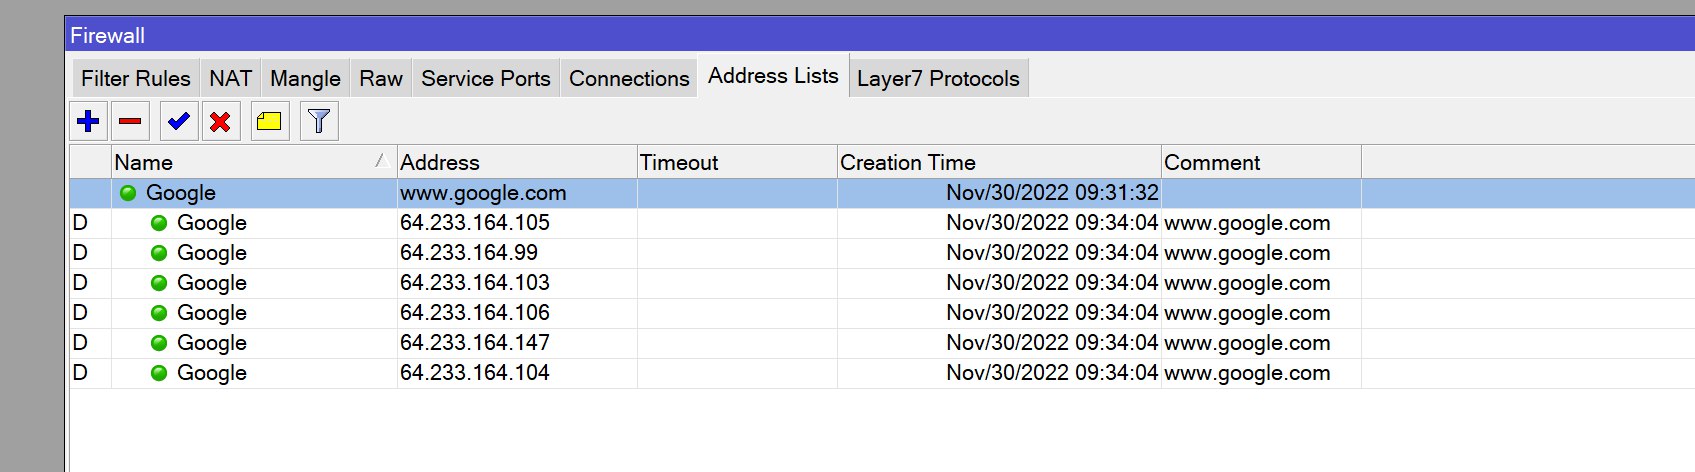The width and height of the screenshot is (1695, 472).
Task: Click the Comment column header
Action: tap(1261, 162)
